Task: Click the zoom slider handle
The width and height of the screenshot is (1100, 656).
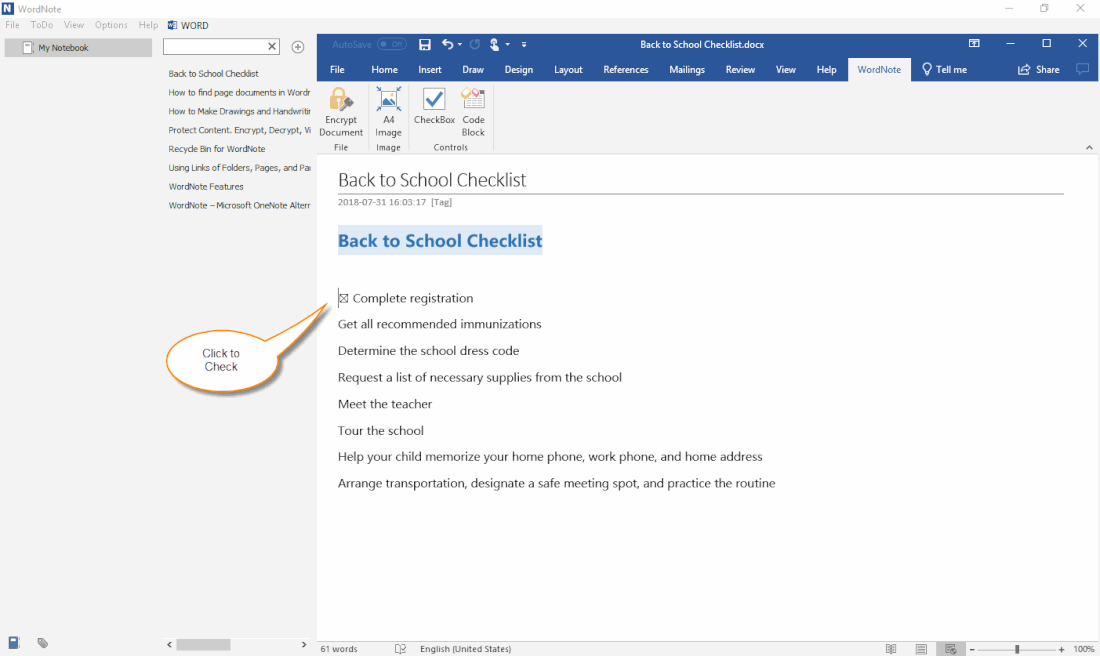Action: [1017, 649]
